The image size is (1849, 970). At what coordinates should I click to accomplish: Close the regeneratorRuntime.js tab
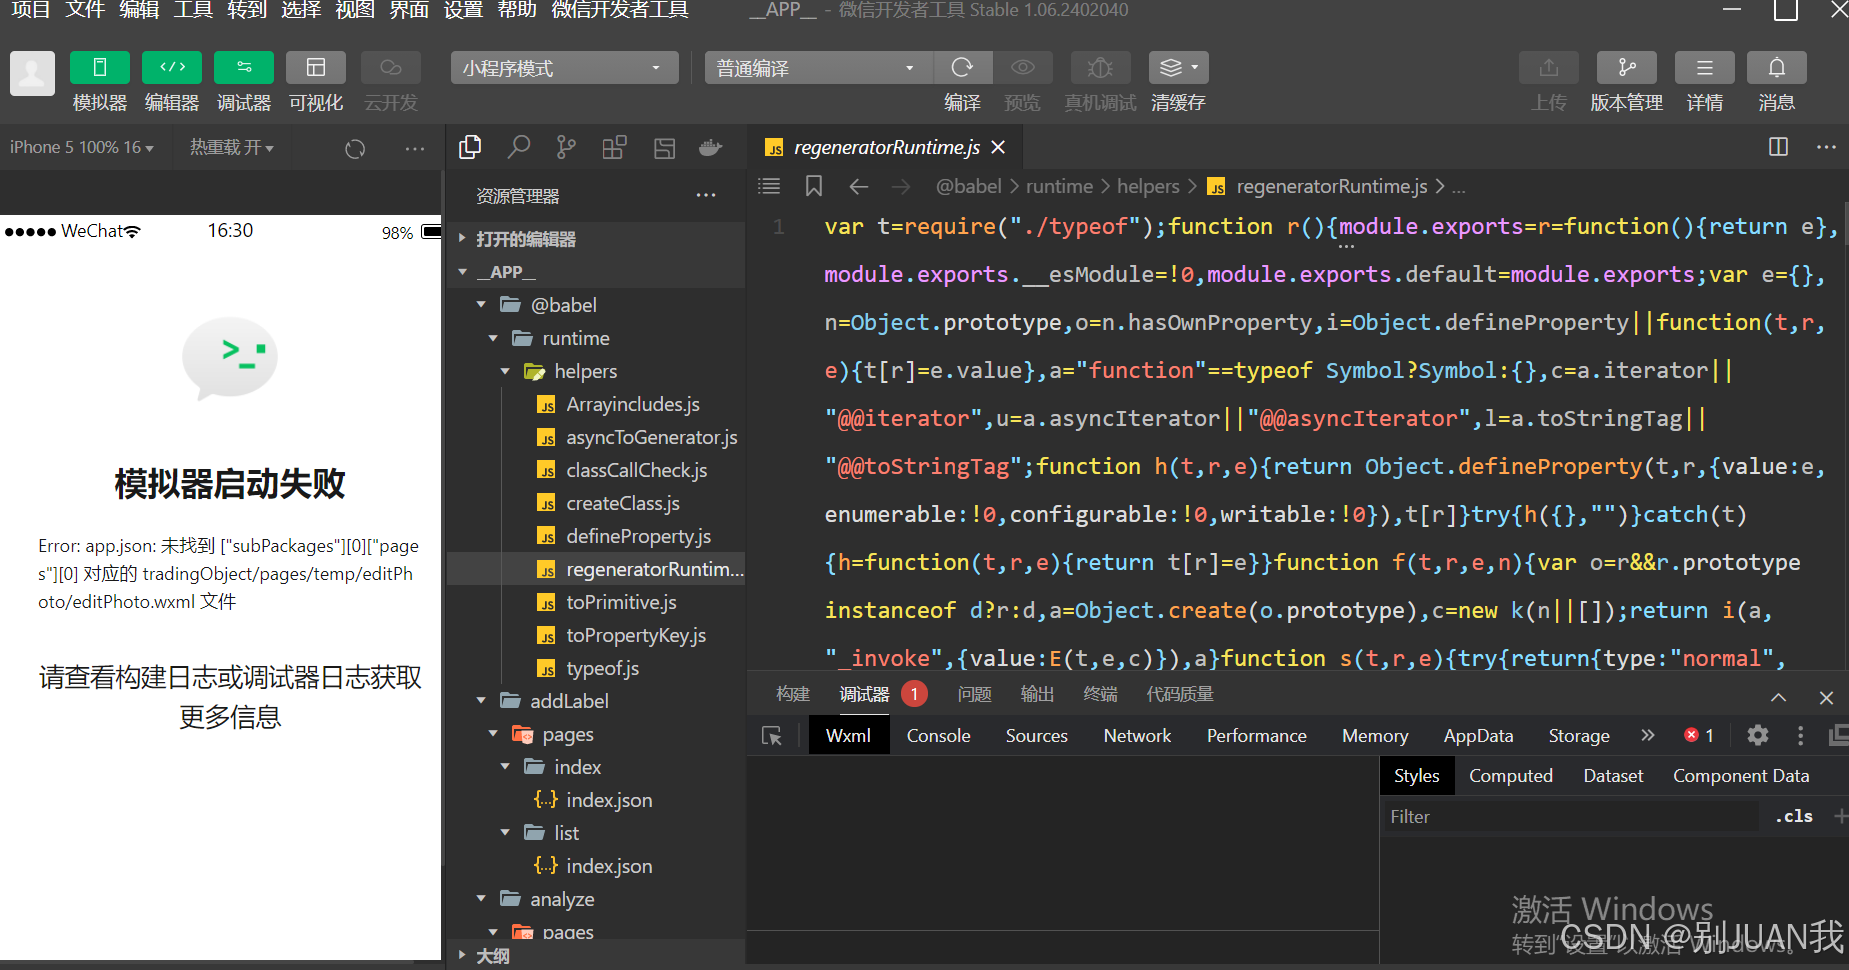997,148
